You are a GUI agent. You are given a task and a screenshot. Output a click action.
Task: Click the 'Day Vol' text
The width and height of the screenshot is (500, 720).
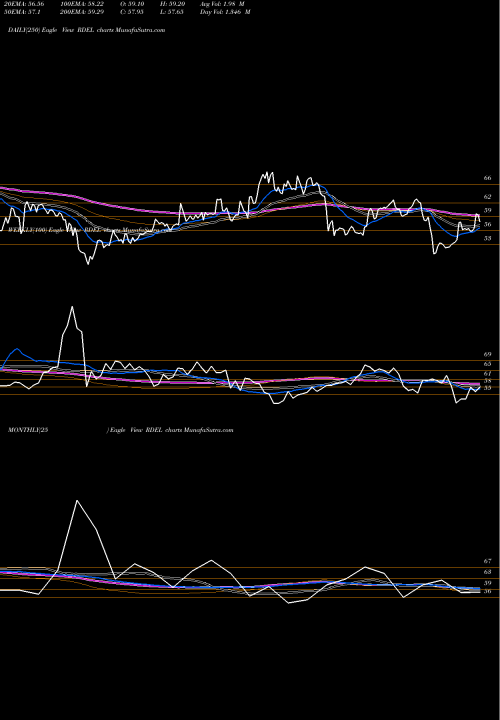click(225, 12)
